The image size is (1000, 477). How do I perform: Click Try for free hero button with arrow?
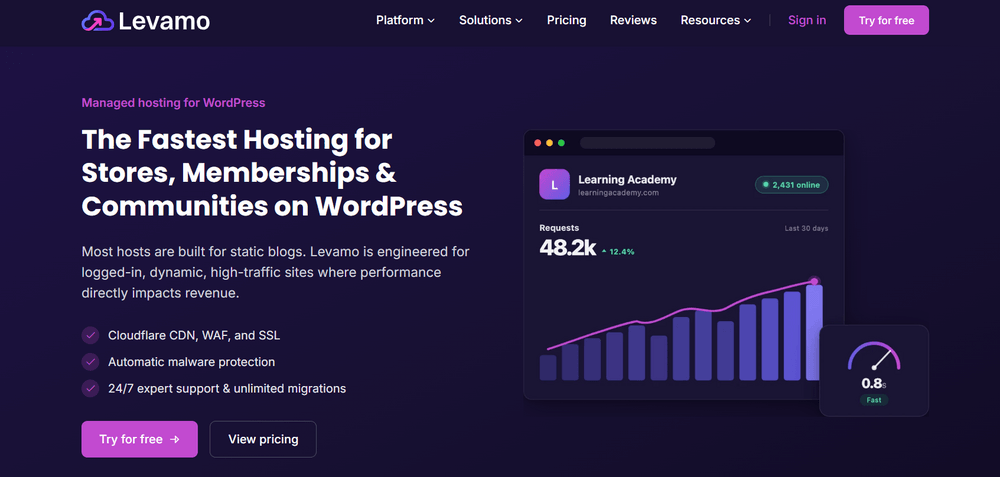tap(140, 439)
